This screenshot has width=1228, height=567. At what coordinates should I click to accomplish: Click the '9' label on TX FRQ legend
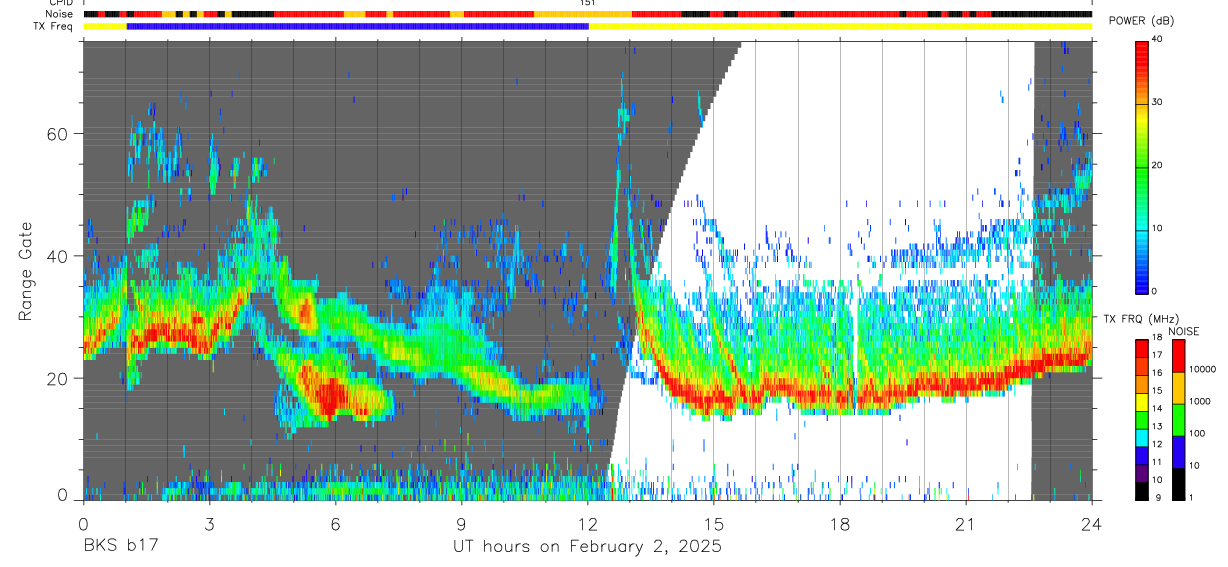pyautogui.click(x=1157, y=499)
